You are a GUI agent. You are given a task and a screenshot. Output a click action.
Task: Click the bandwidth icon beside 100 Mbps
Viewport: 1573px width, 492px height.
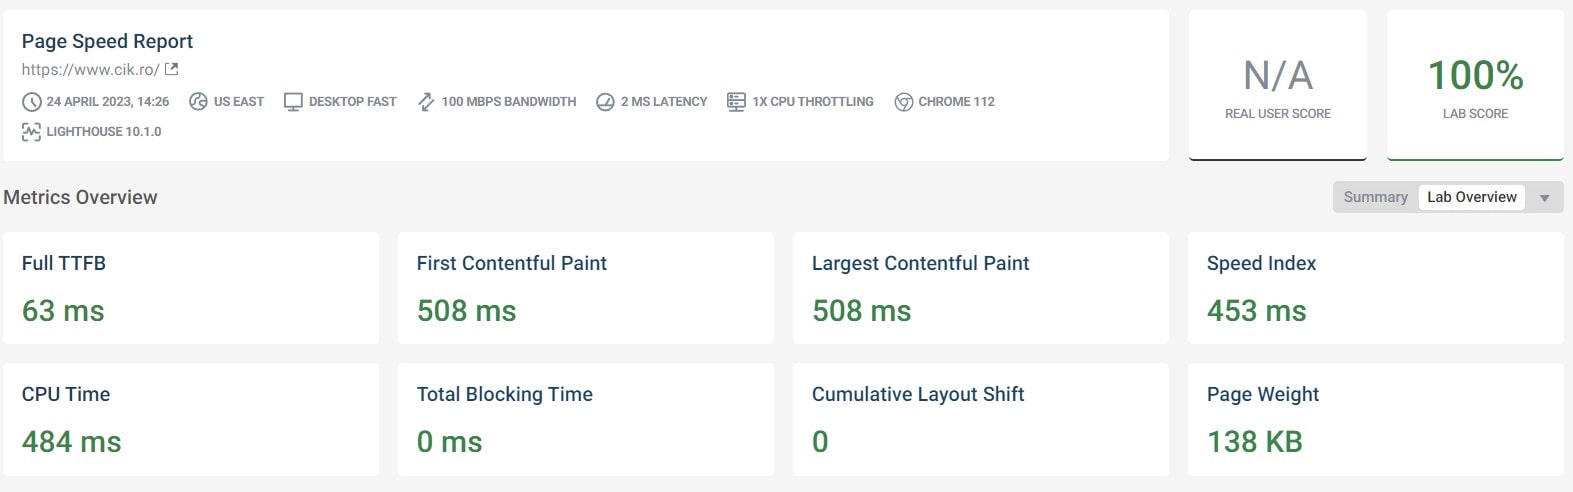click(x=426, y=102)
